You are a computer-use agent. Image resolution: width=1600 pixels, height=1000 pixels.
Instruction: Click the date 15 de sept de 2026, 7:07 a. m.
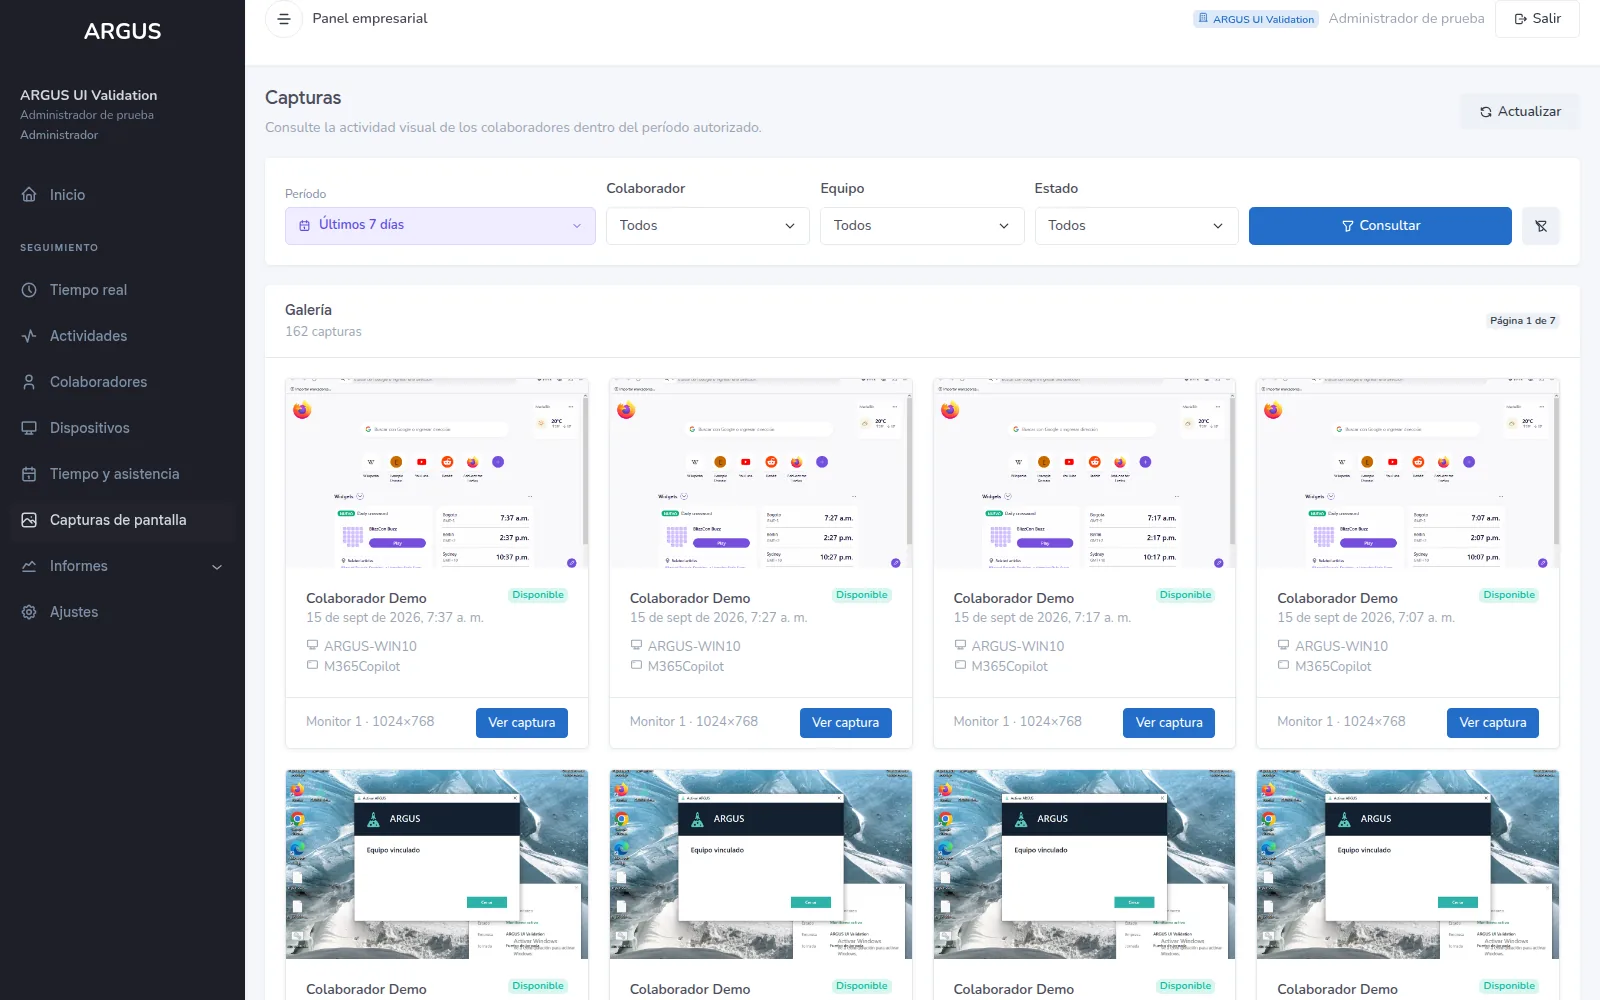[x=1366, y=618]
